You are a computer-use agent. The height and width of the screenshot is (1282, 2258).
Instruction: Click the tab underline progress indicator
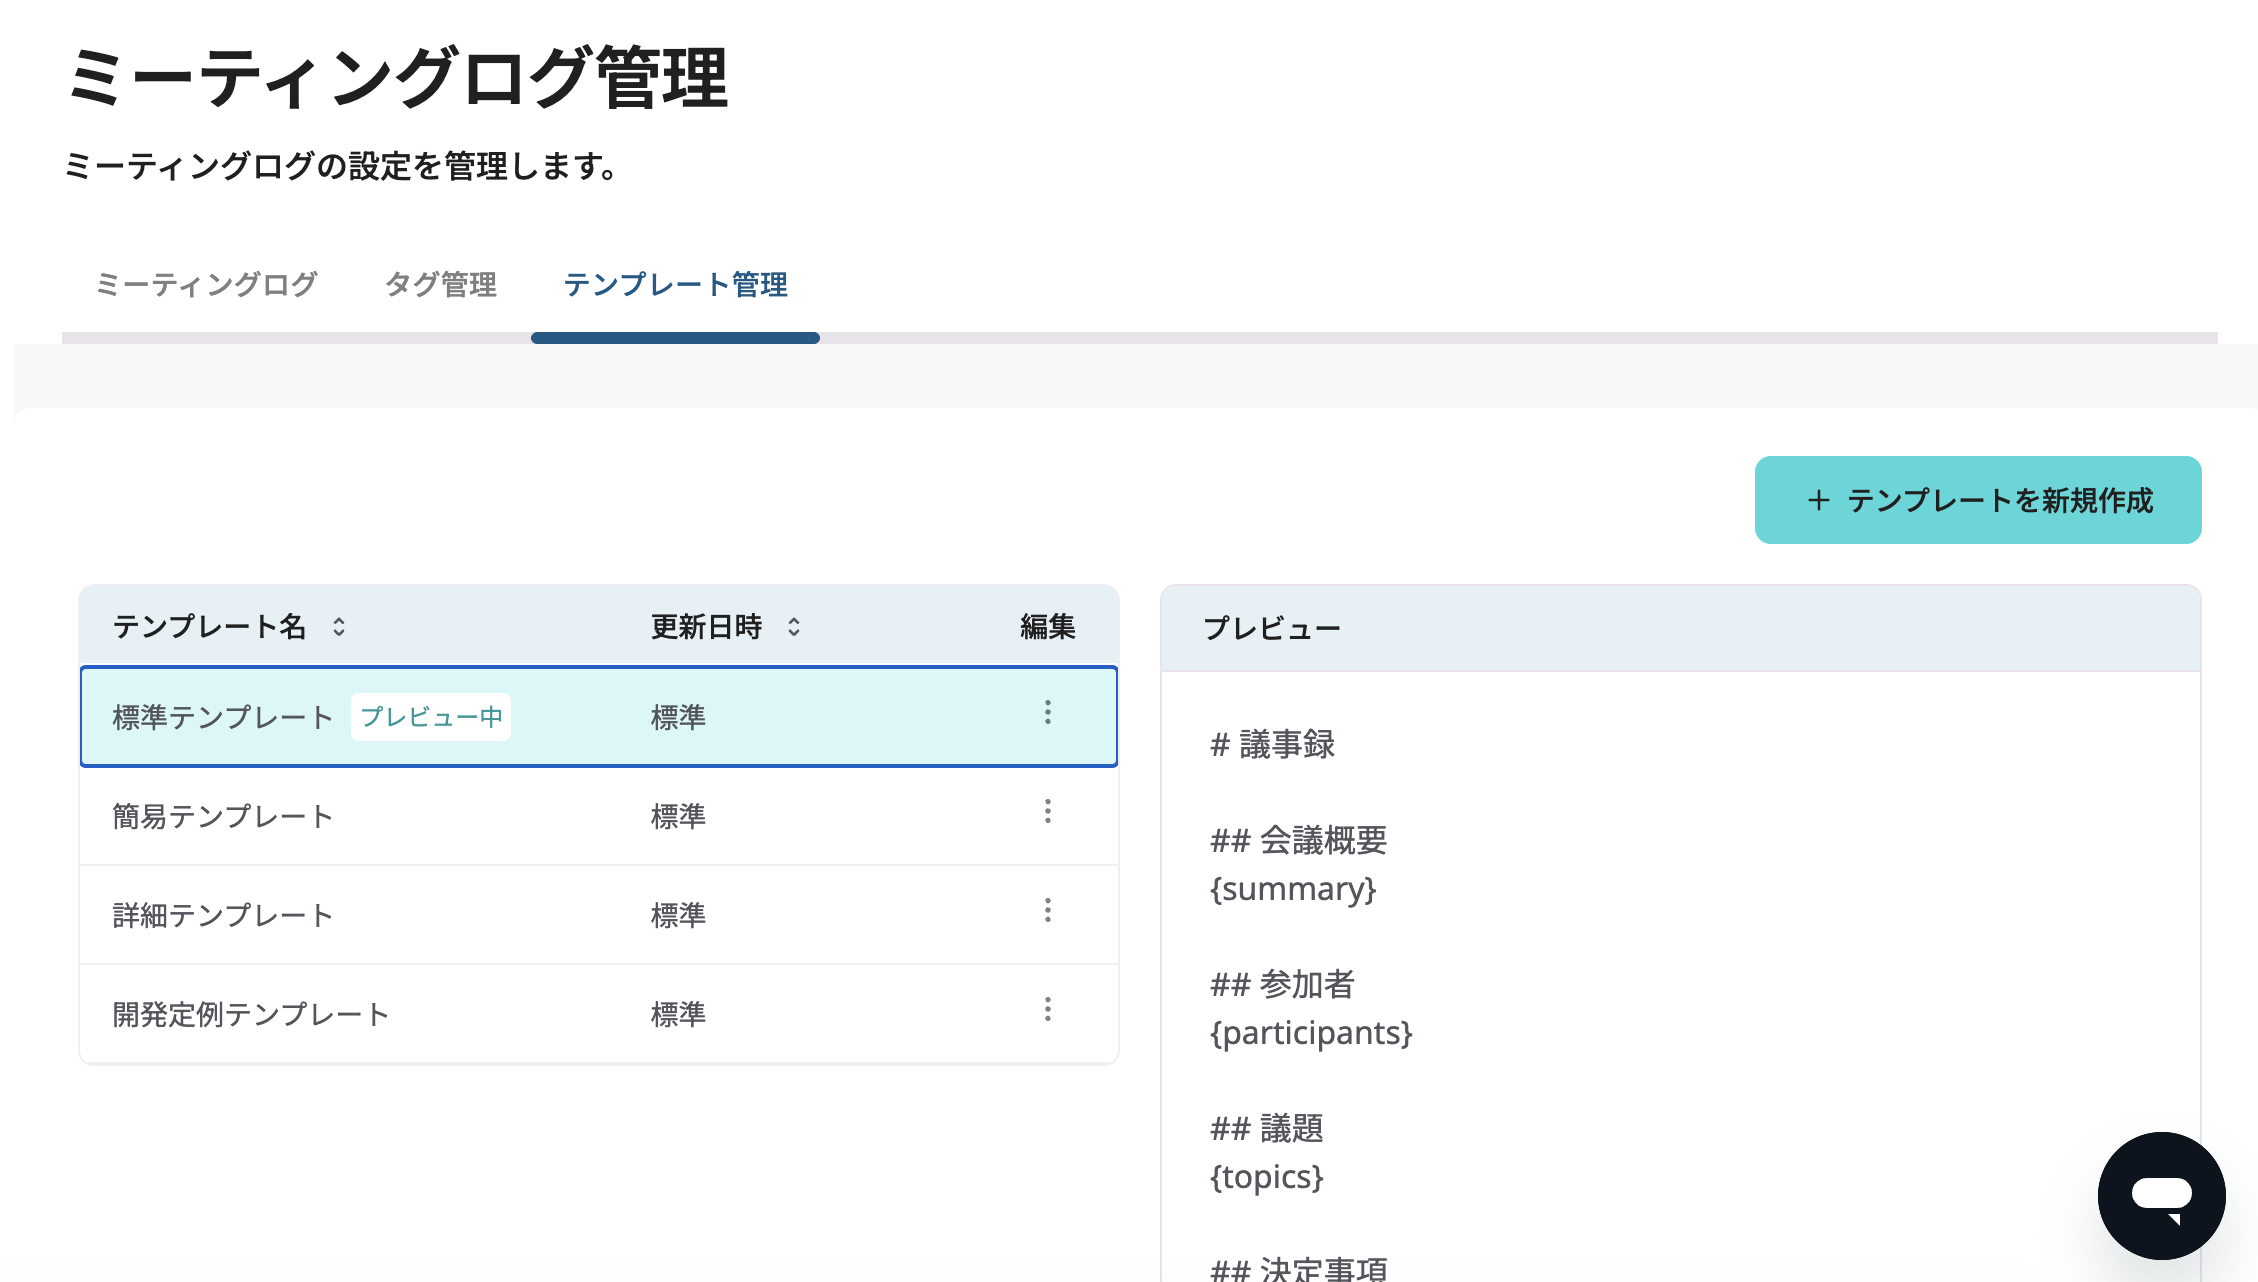point(676,337)
